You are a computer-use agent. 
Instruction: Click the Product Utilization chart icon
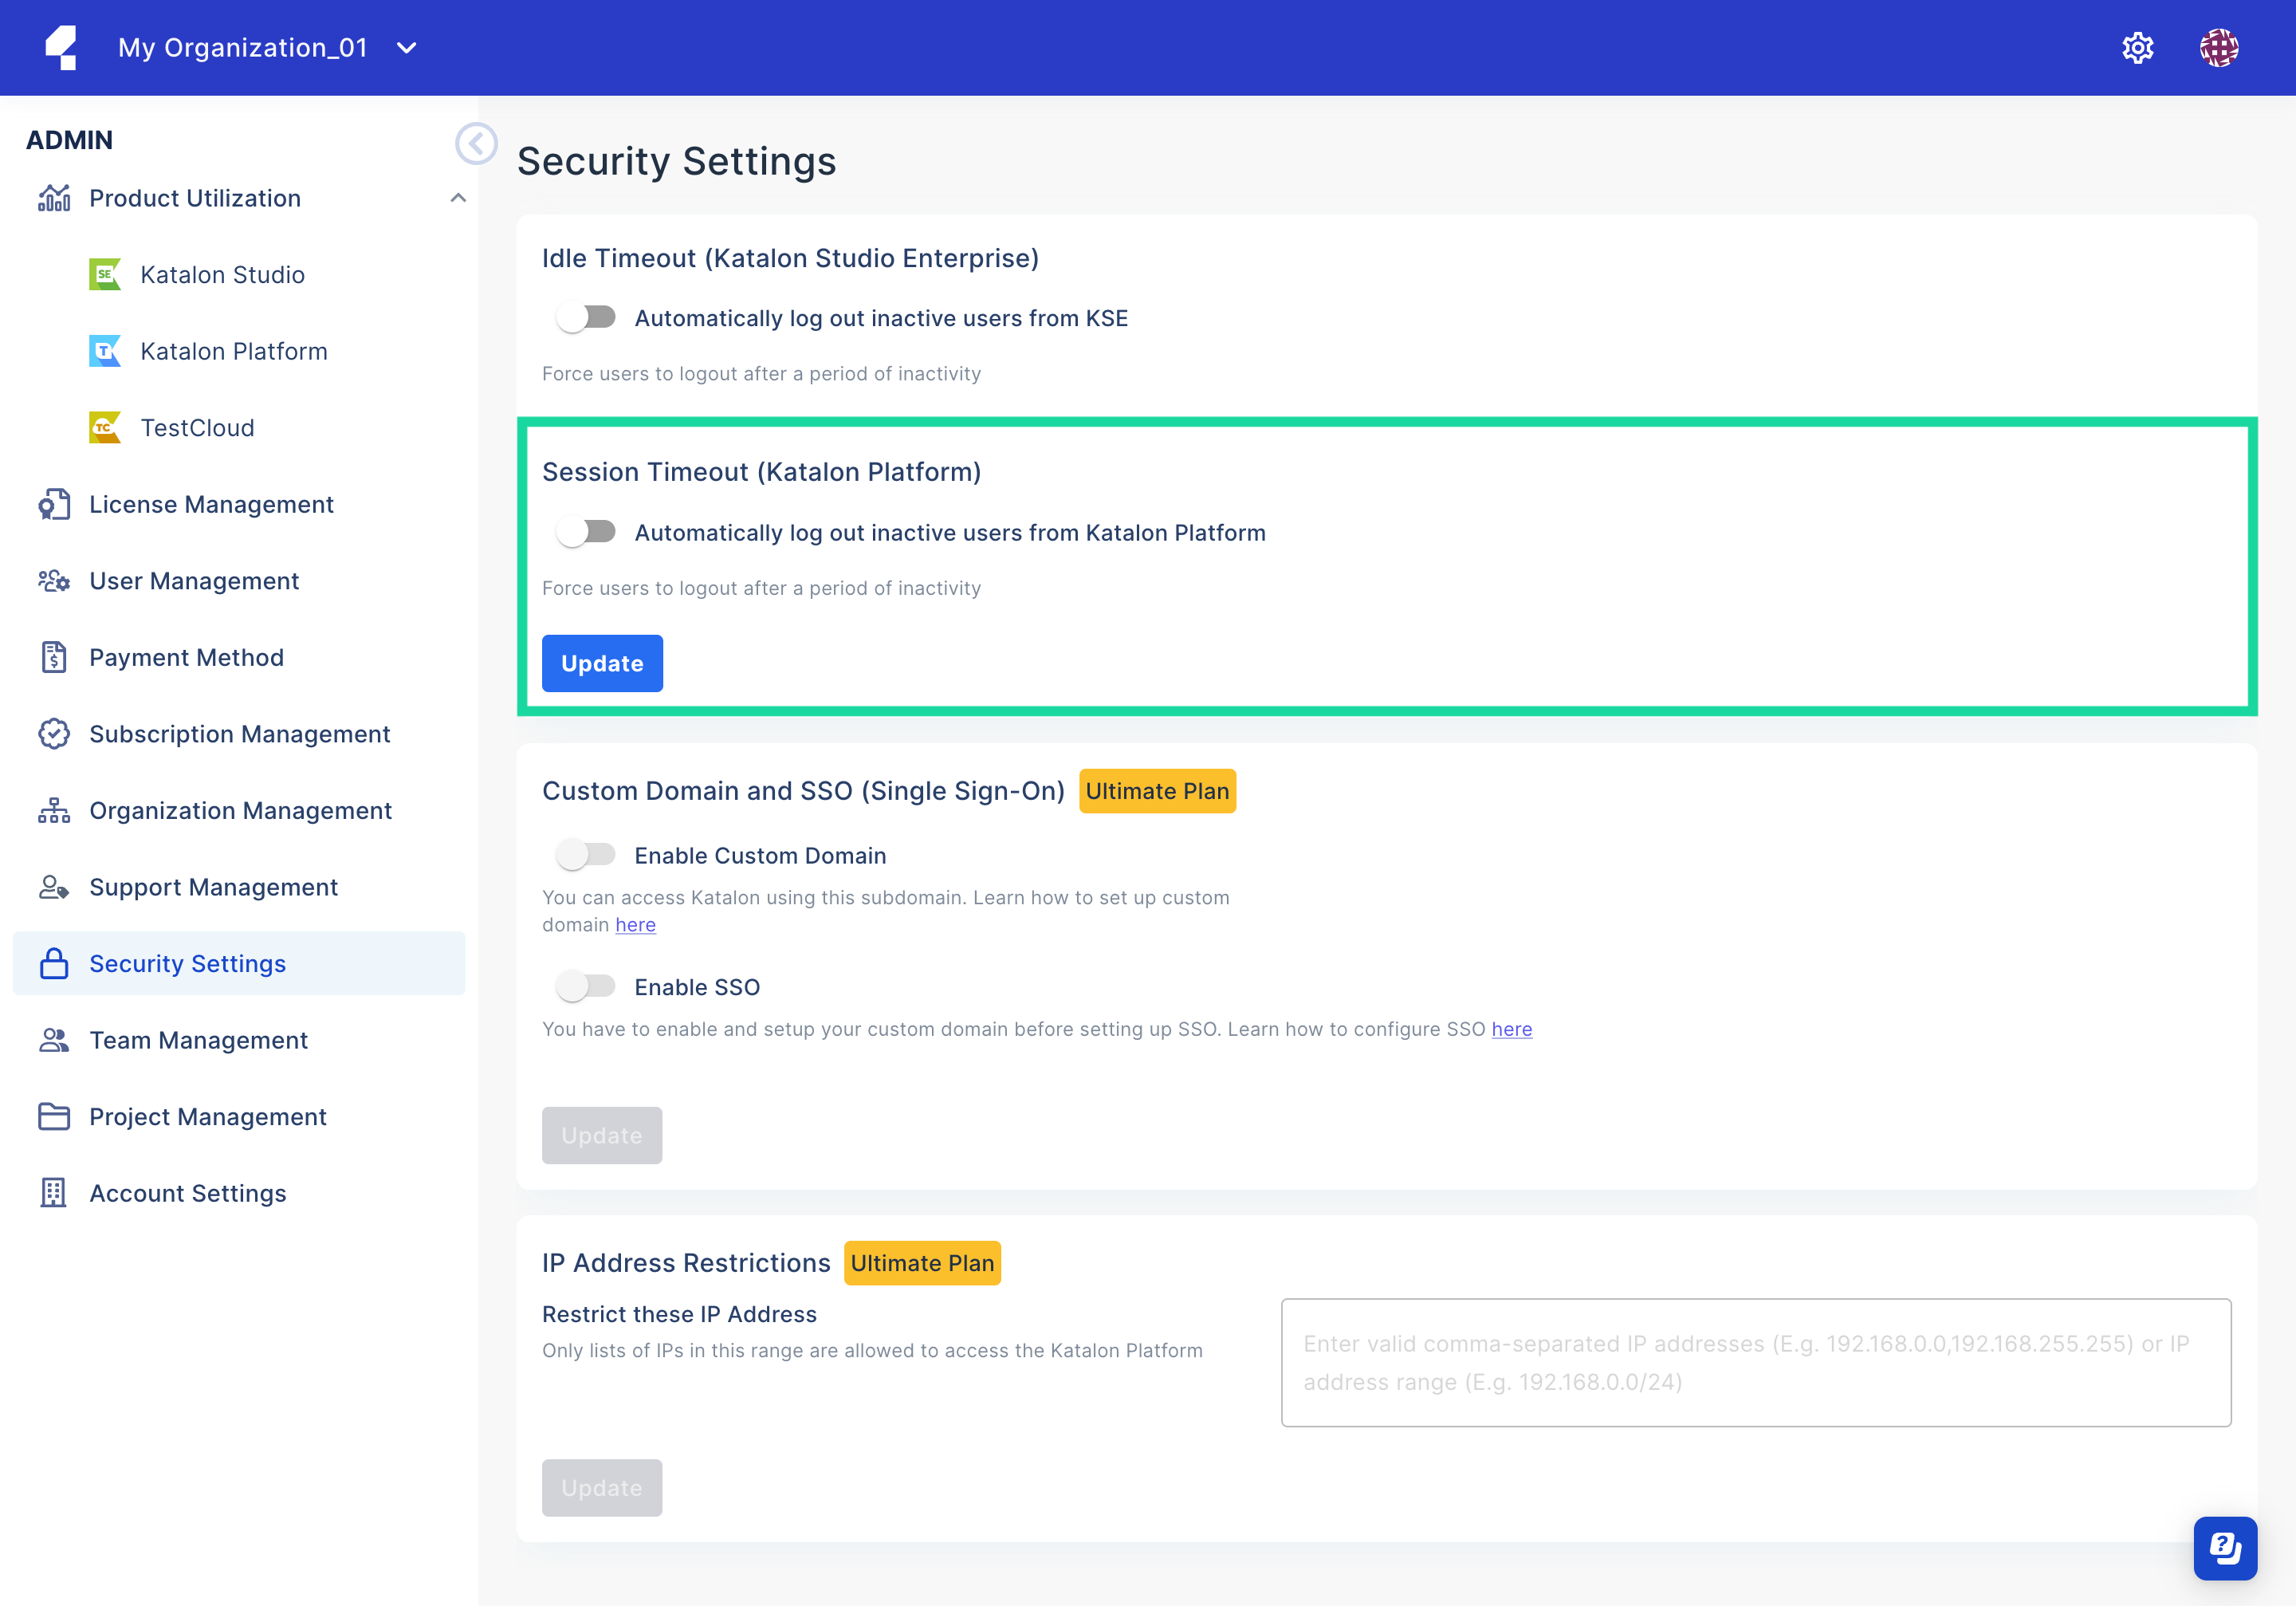click(x=54, y=198)
